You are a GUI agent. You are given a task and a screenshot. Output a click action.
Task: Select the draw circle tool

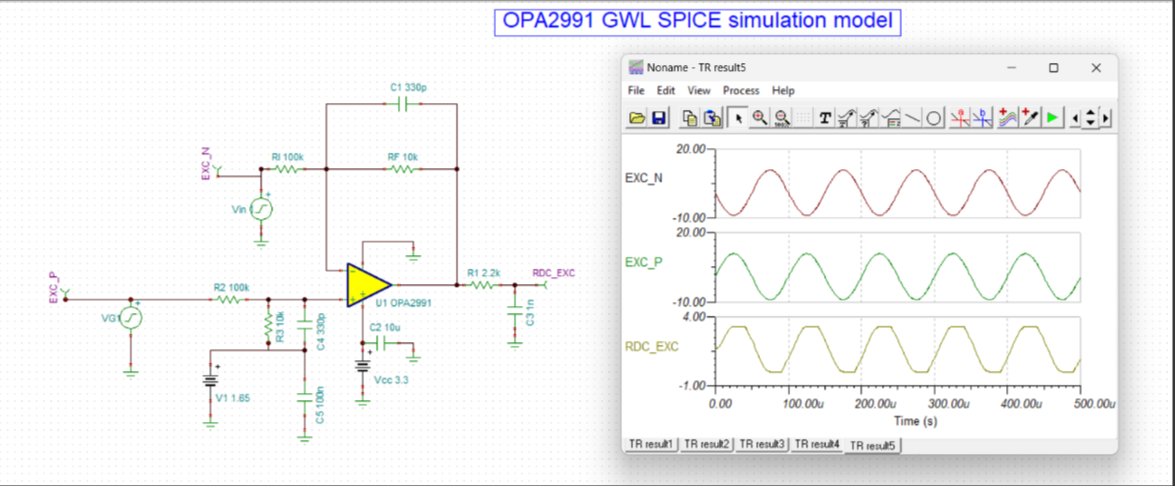[934, 118]
